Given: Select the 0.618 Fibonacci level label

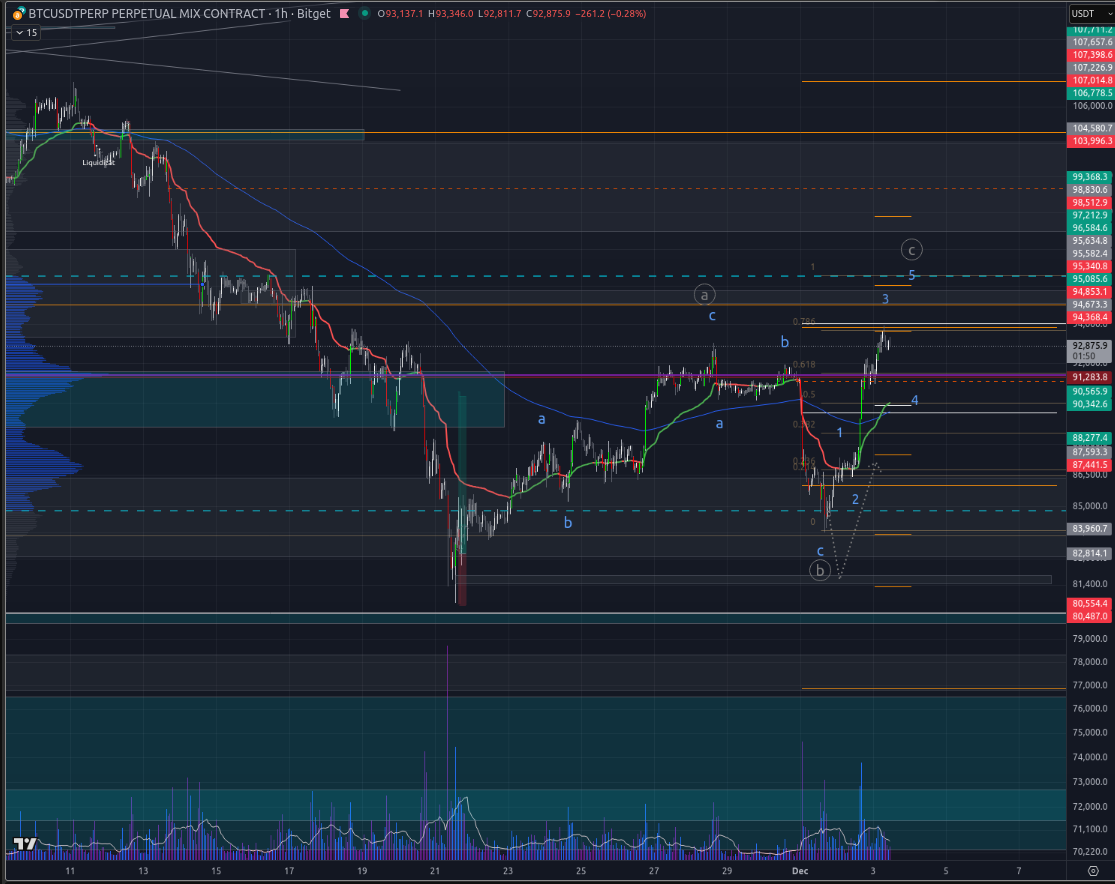Looking at the screenshot, I should 803,365.
